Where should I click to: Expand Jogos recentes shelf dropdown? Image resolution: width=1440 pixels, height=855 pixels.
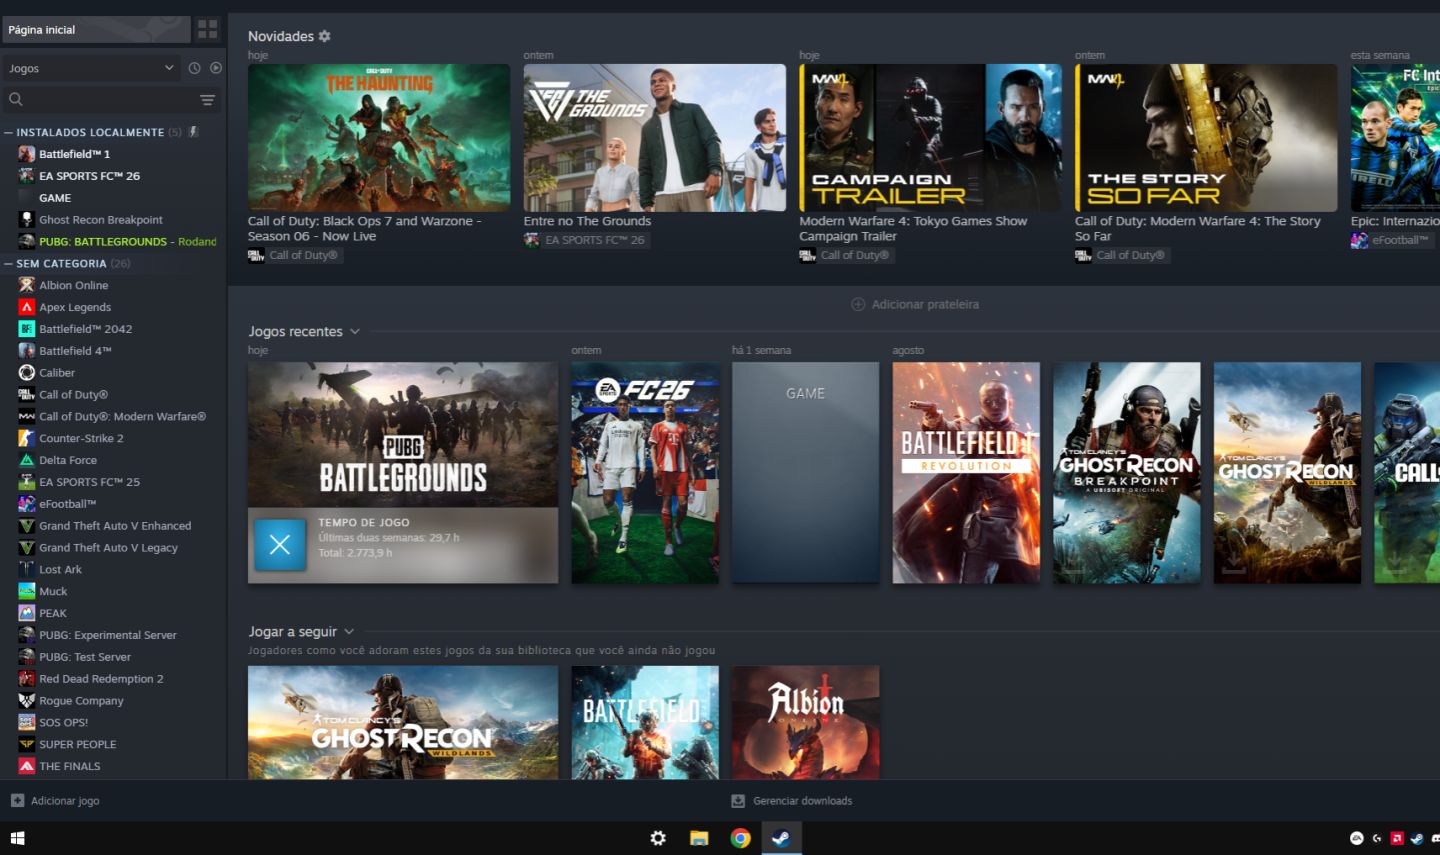[x=355, y=331]
